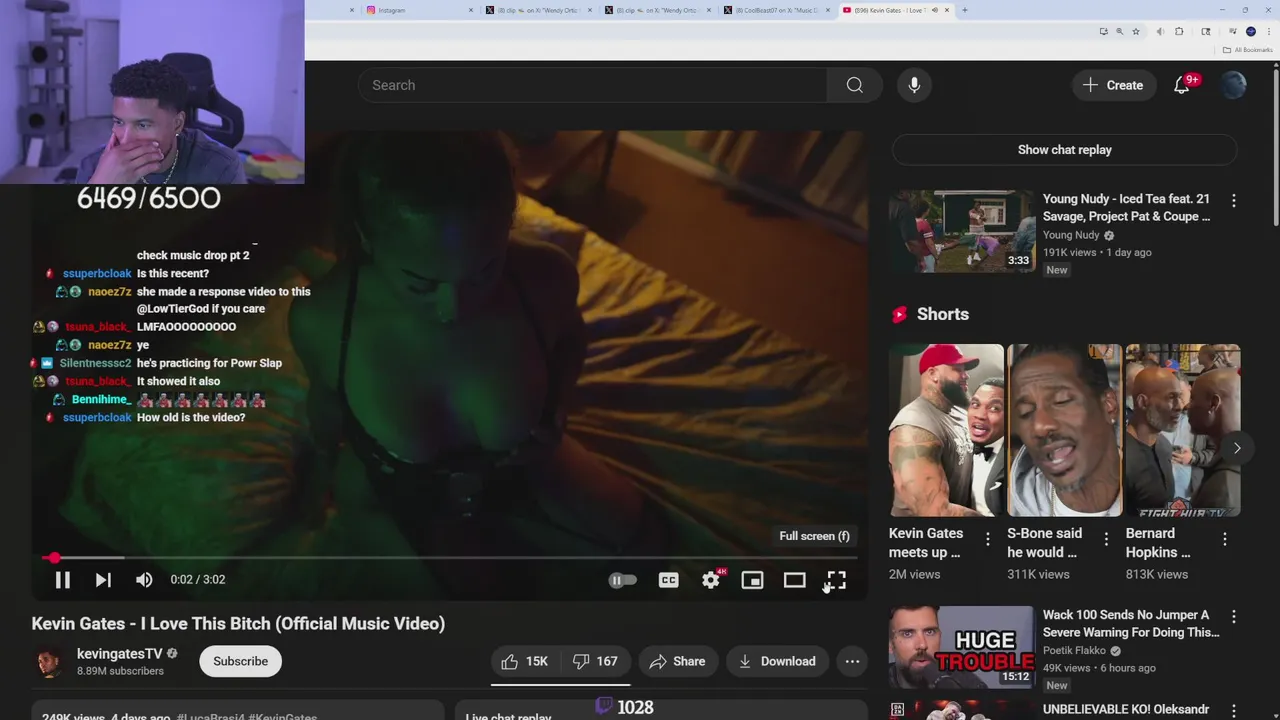The height and width of the screenshot is (720, 1280).
Task: Open the account avatar menu
Action: [x=1233, y=85]
